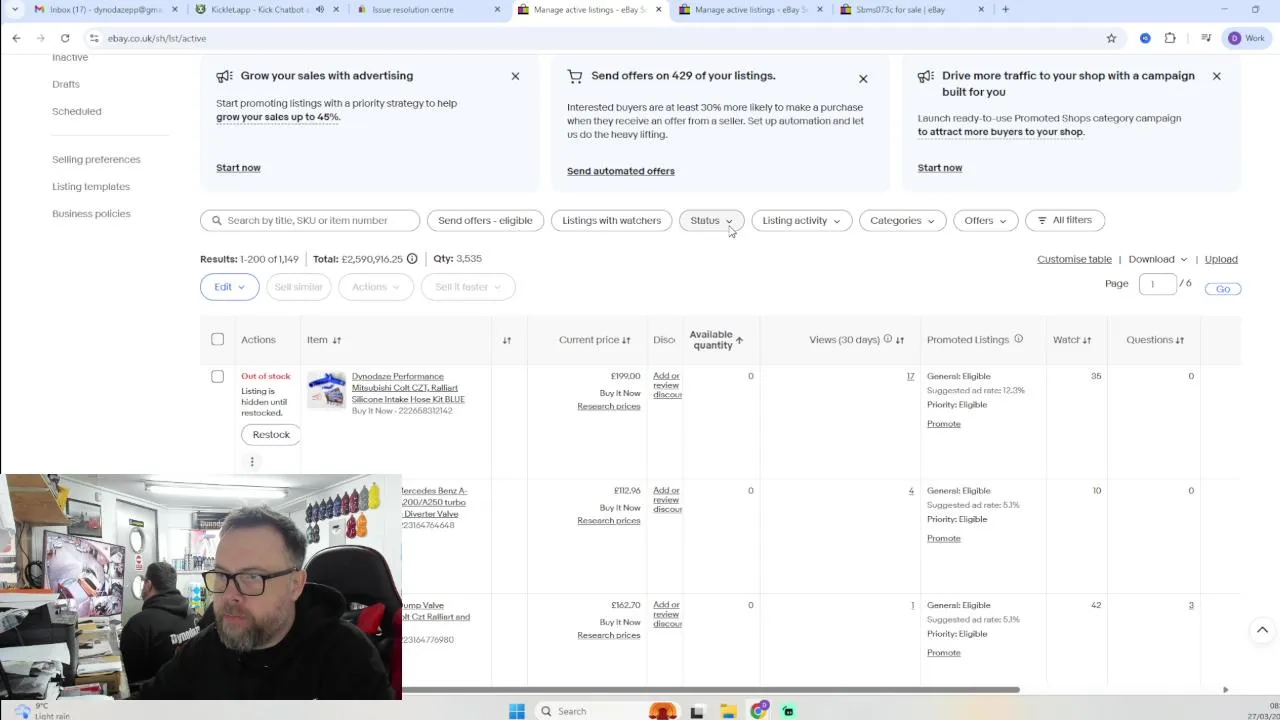Click Listings with watchers filter

click(x=611, y=220)
